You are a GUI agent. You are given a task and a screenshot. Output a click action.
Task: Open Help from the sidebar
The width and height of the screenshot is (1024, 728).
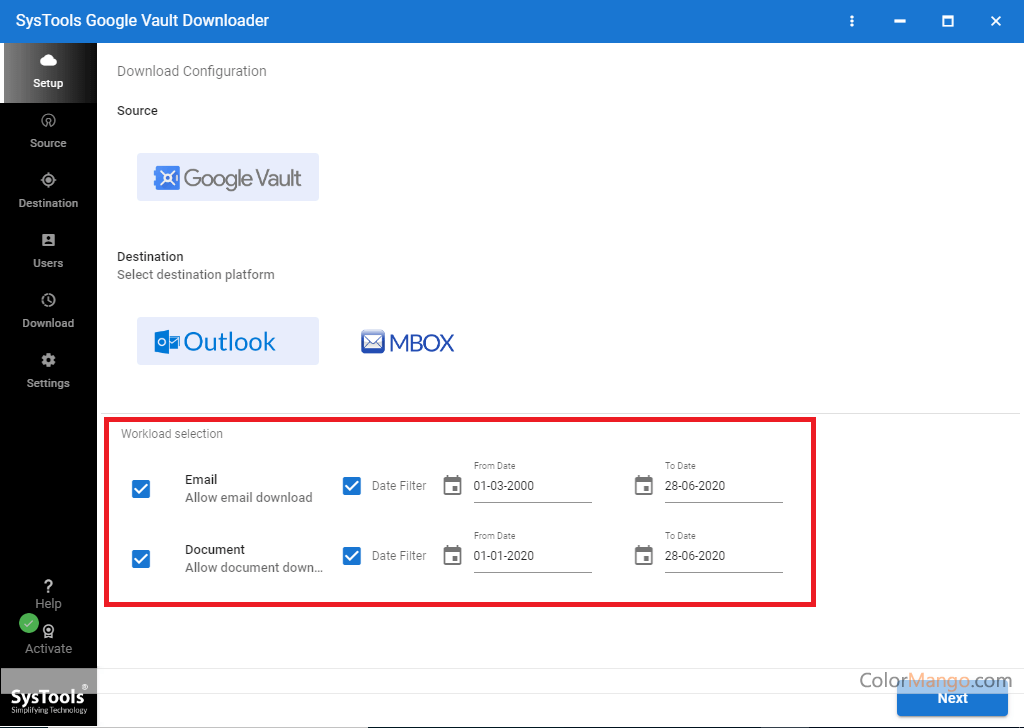click(x=48, y=594)
